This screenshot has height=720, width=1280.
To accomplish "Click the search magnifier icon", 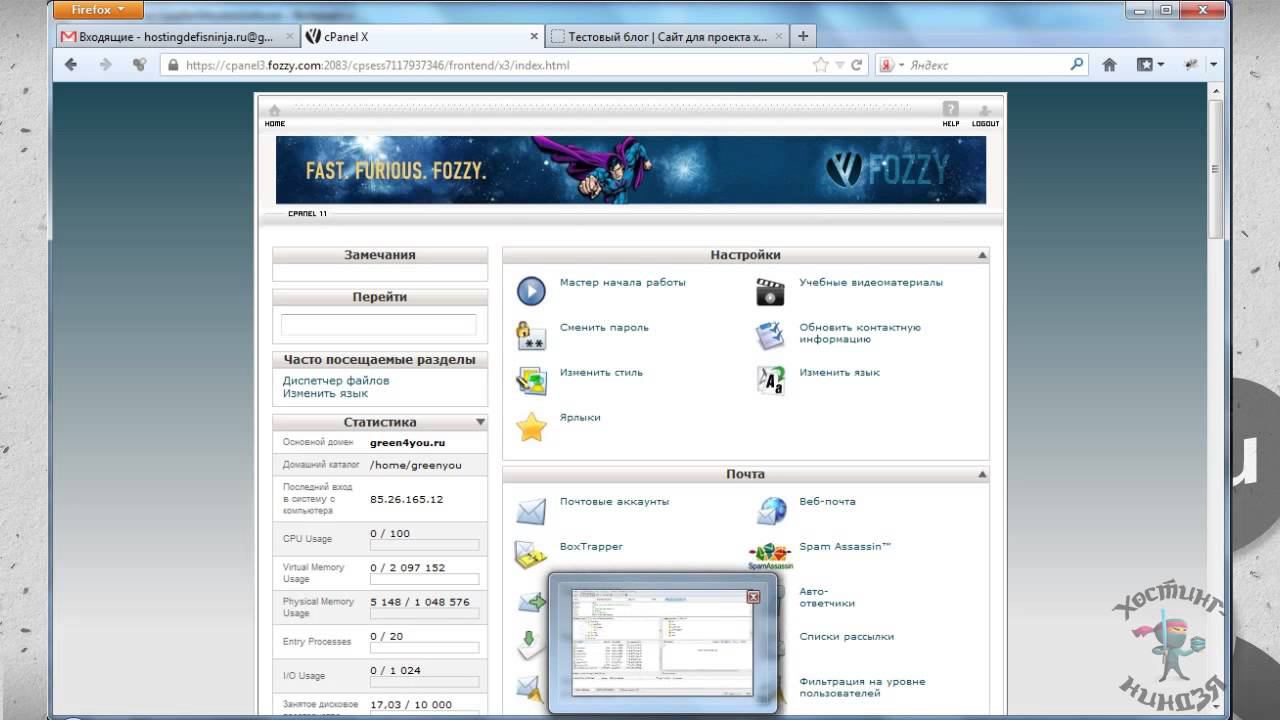I will coord(1077,65).
